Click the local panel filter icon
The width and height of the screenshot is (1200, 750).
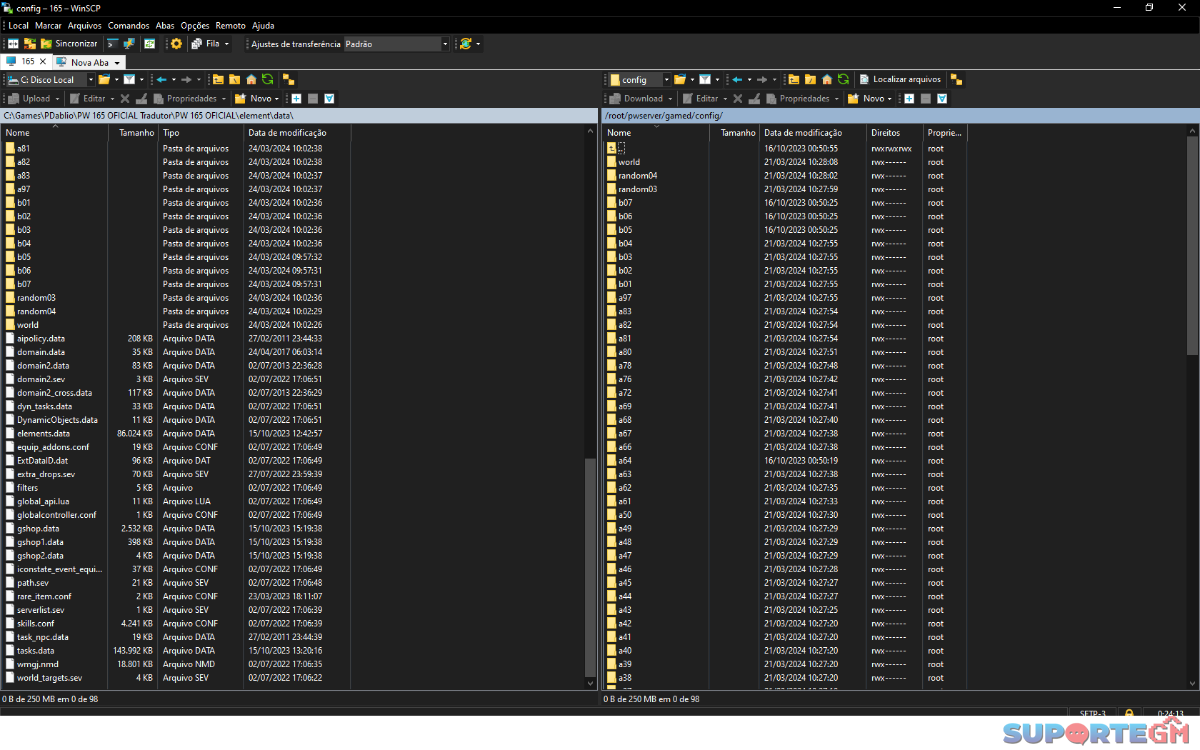(129, 80)
